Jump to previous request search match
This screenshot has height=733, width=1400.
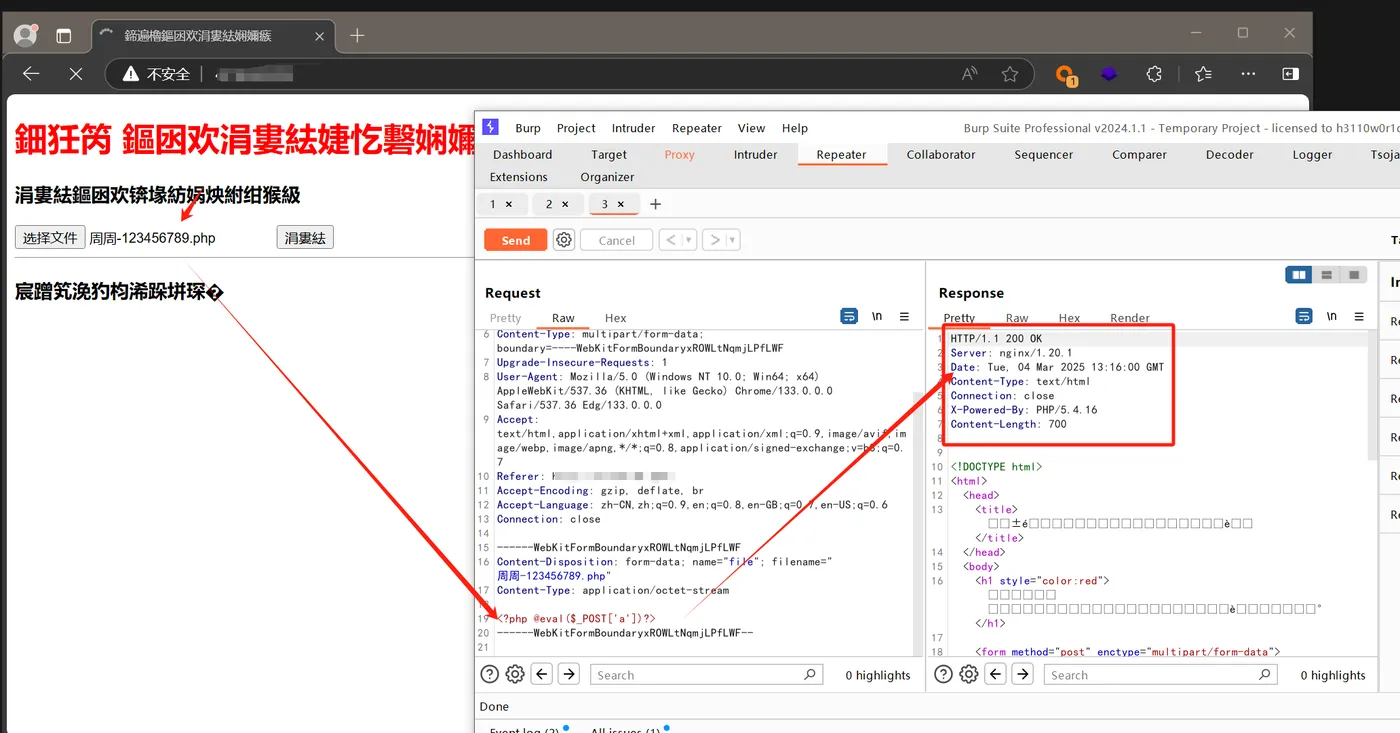tap(542, 674)
